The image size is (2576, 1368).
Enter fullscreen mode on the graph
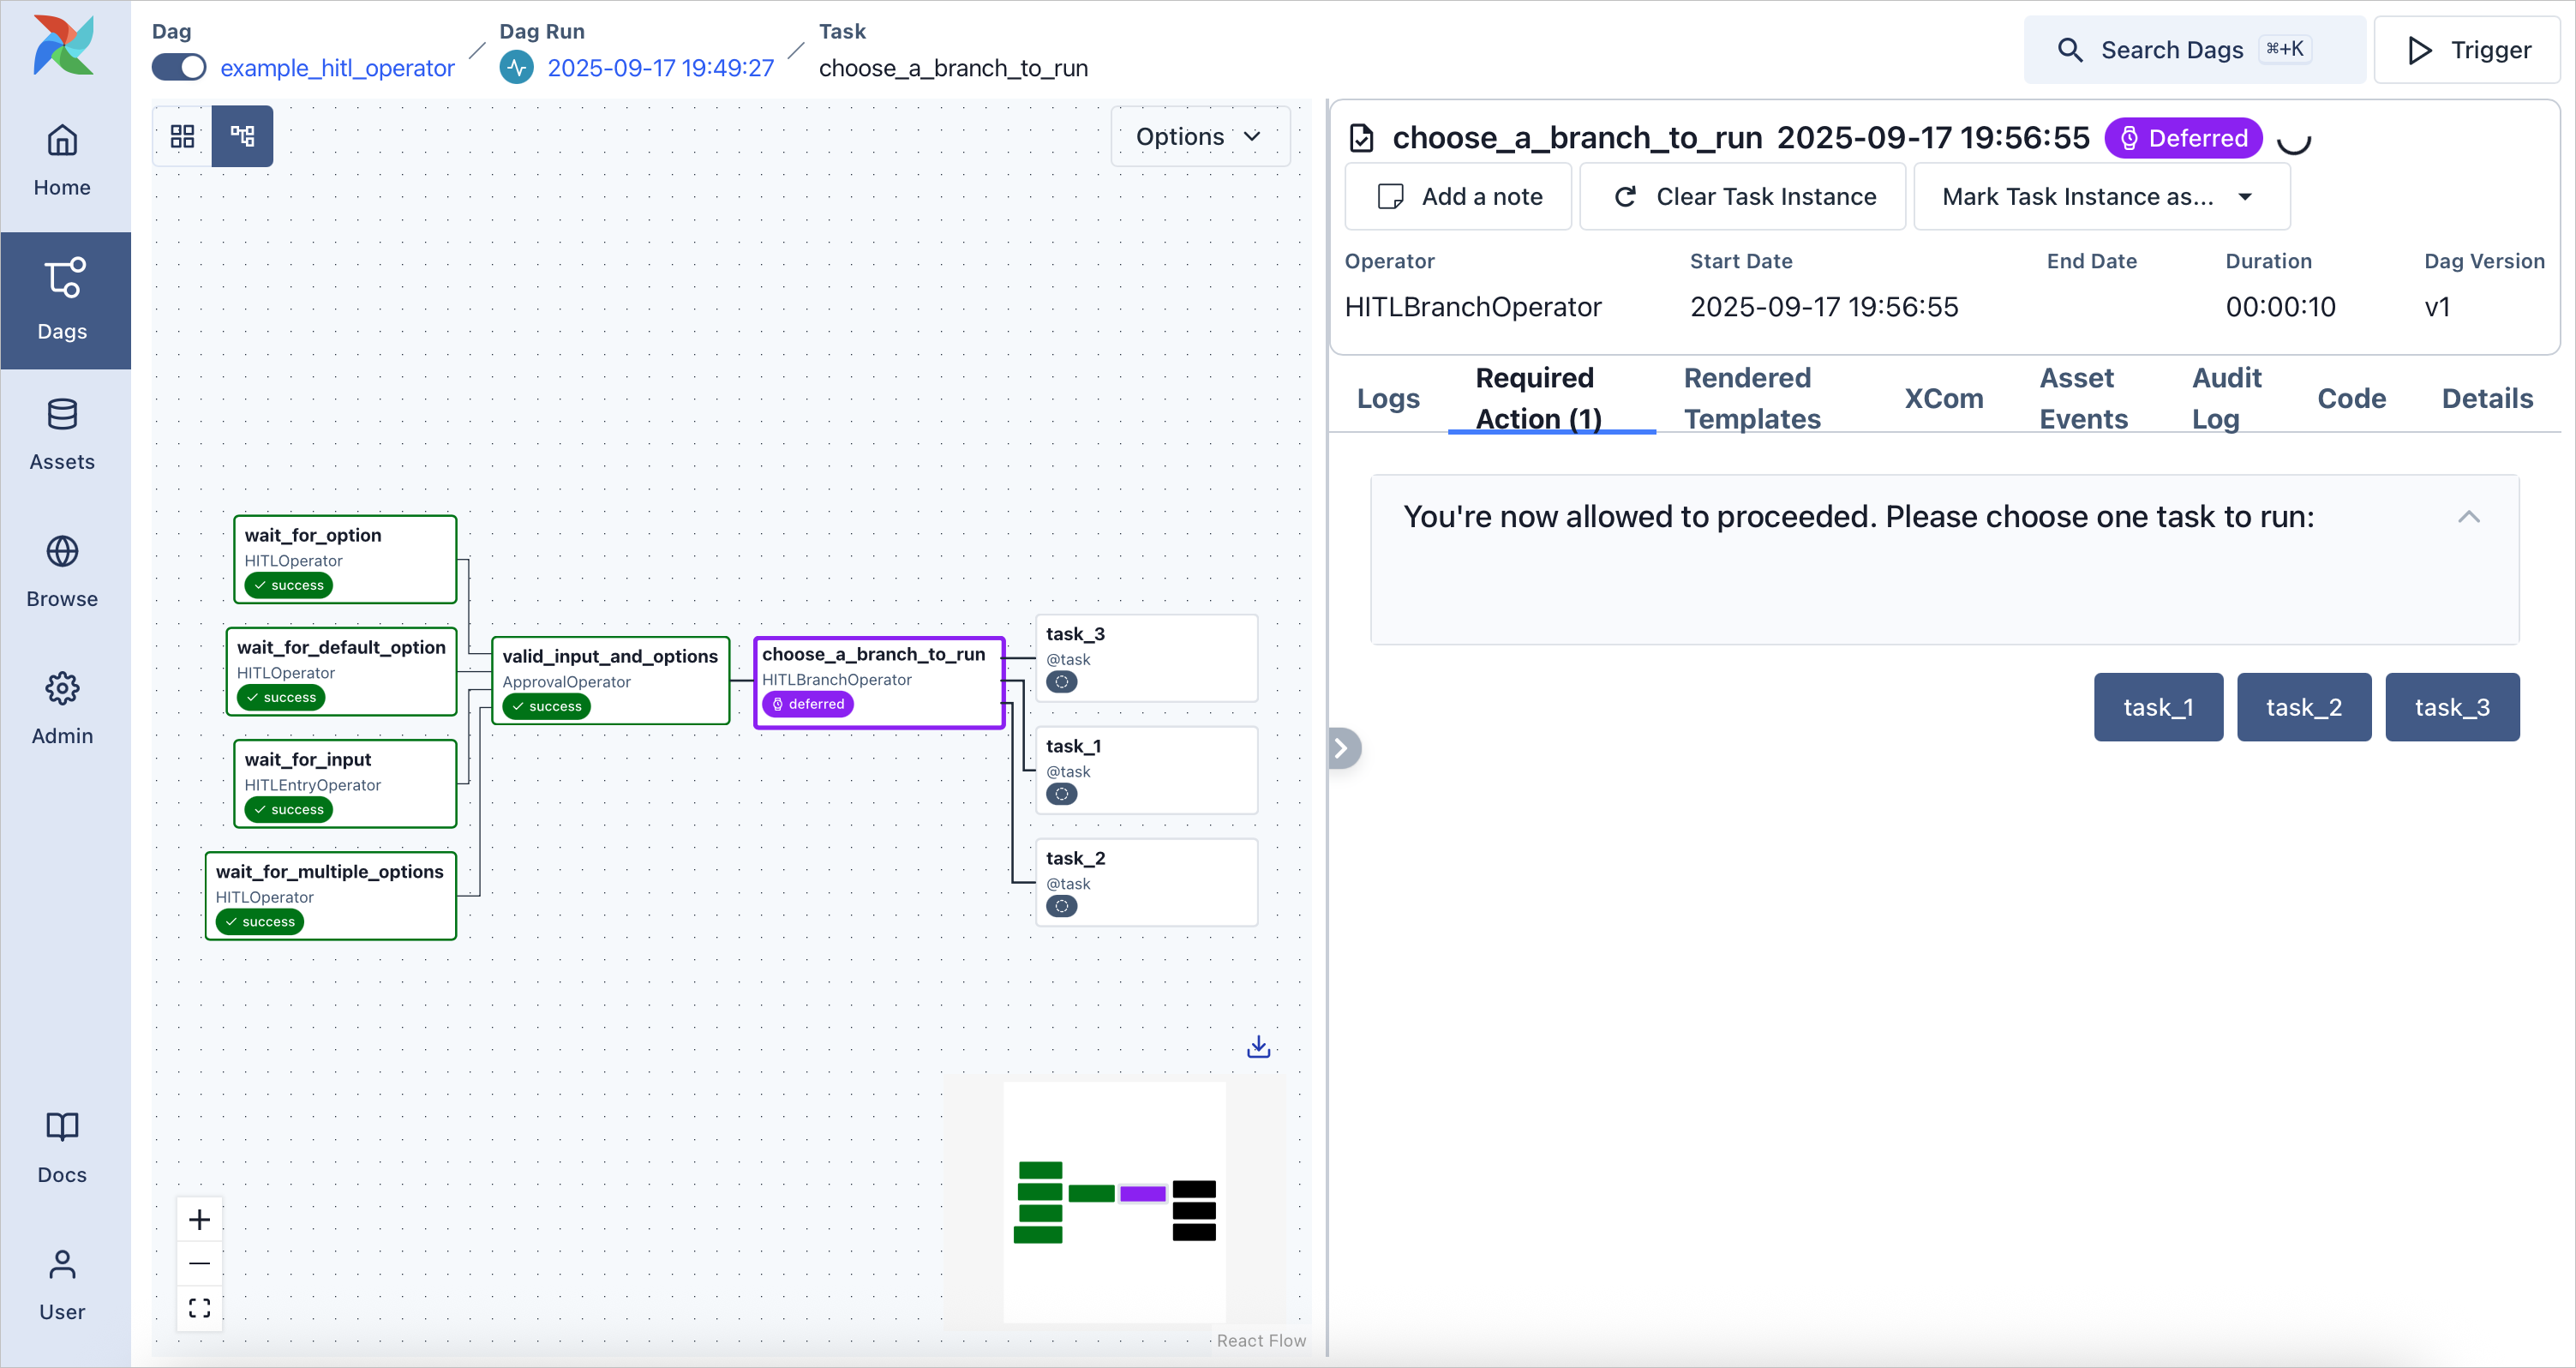tap(199, 1307)
